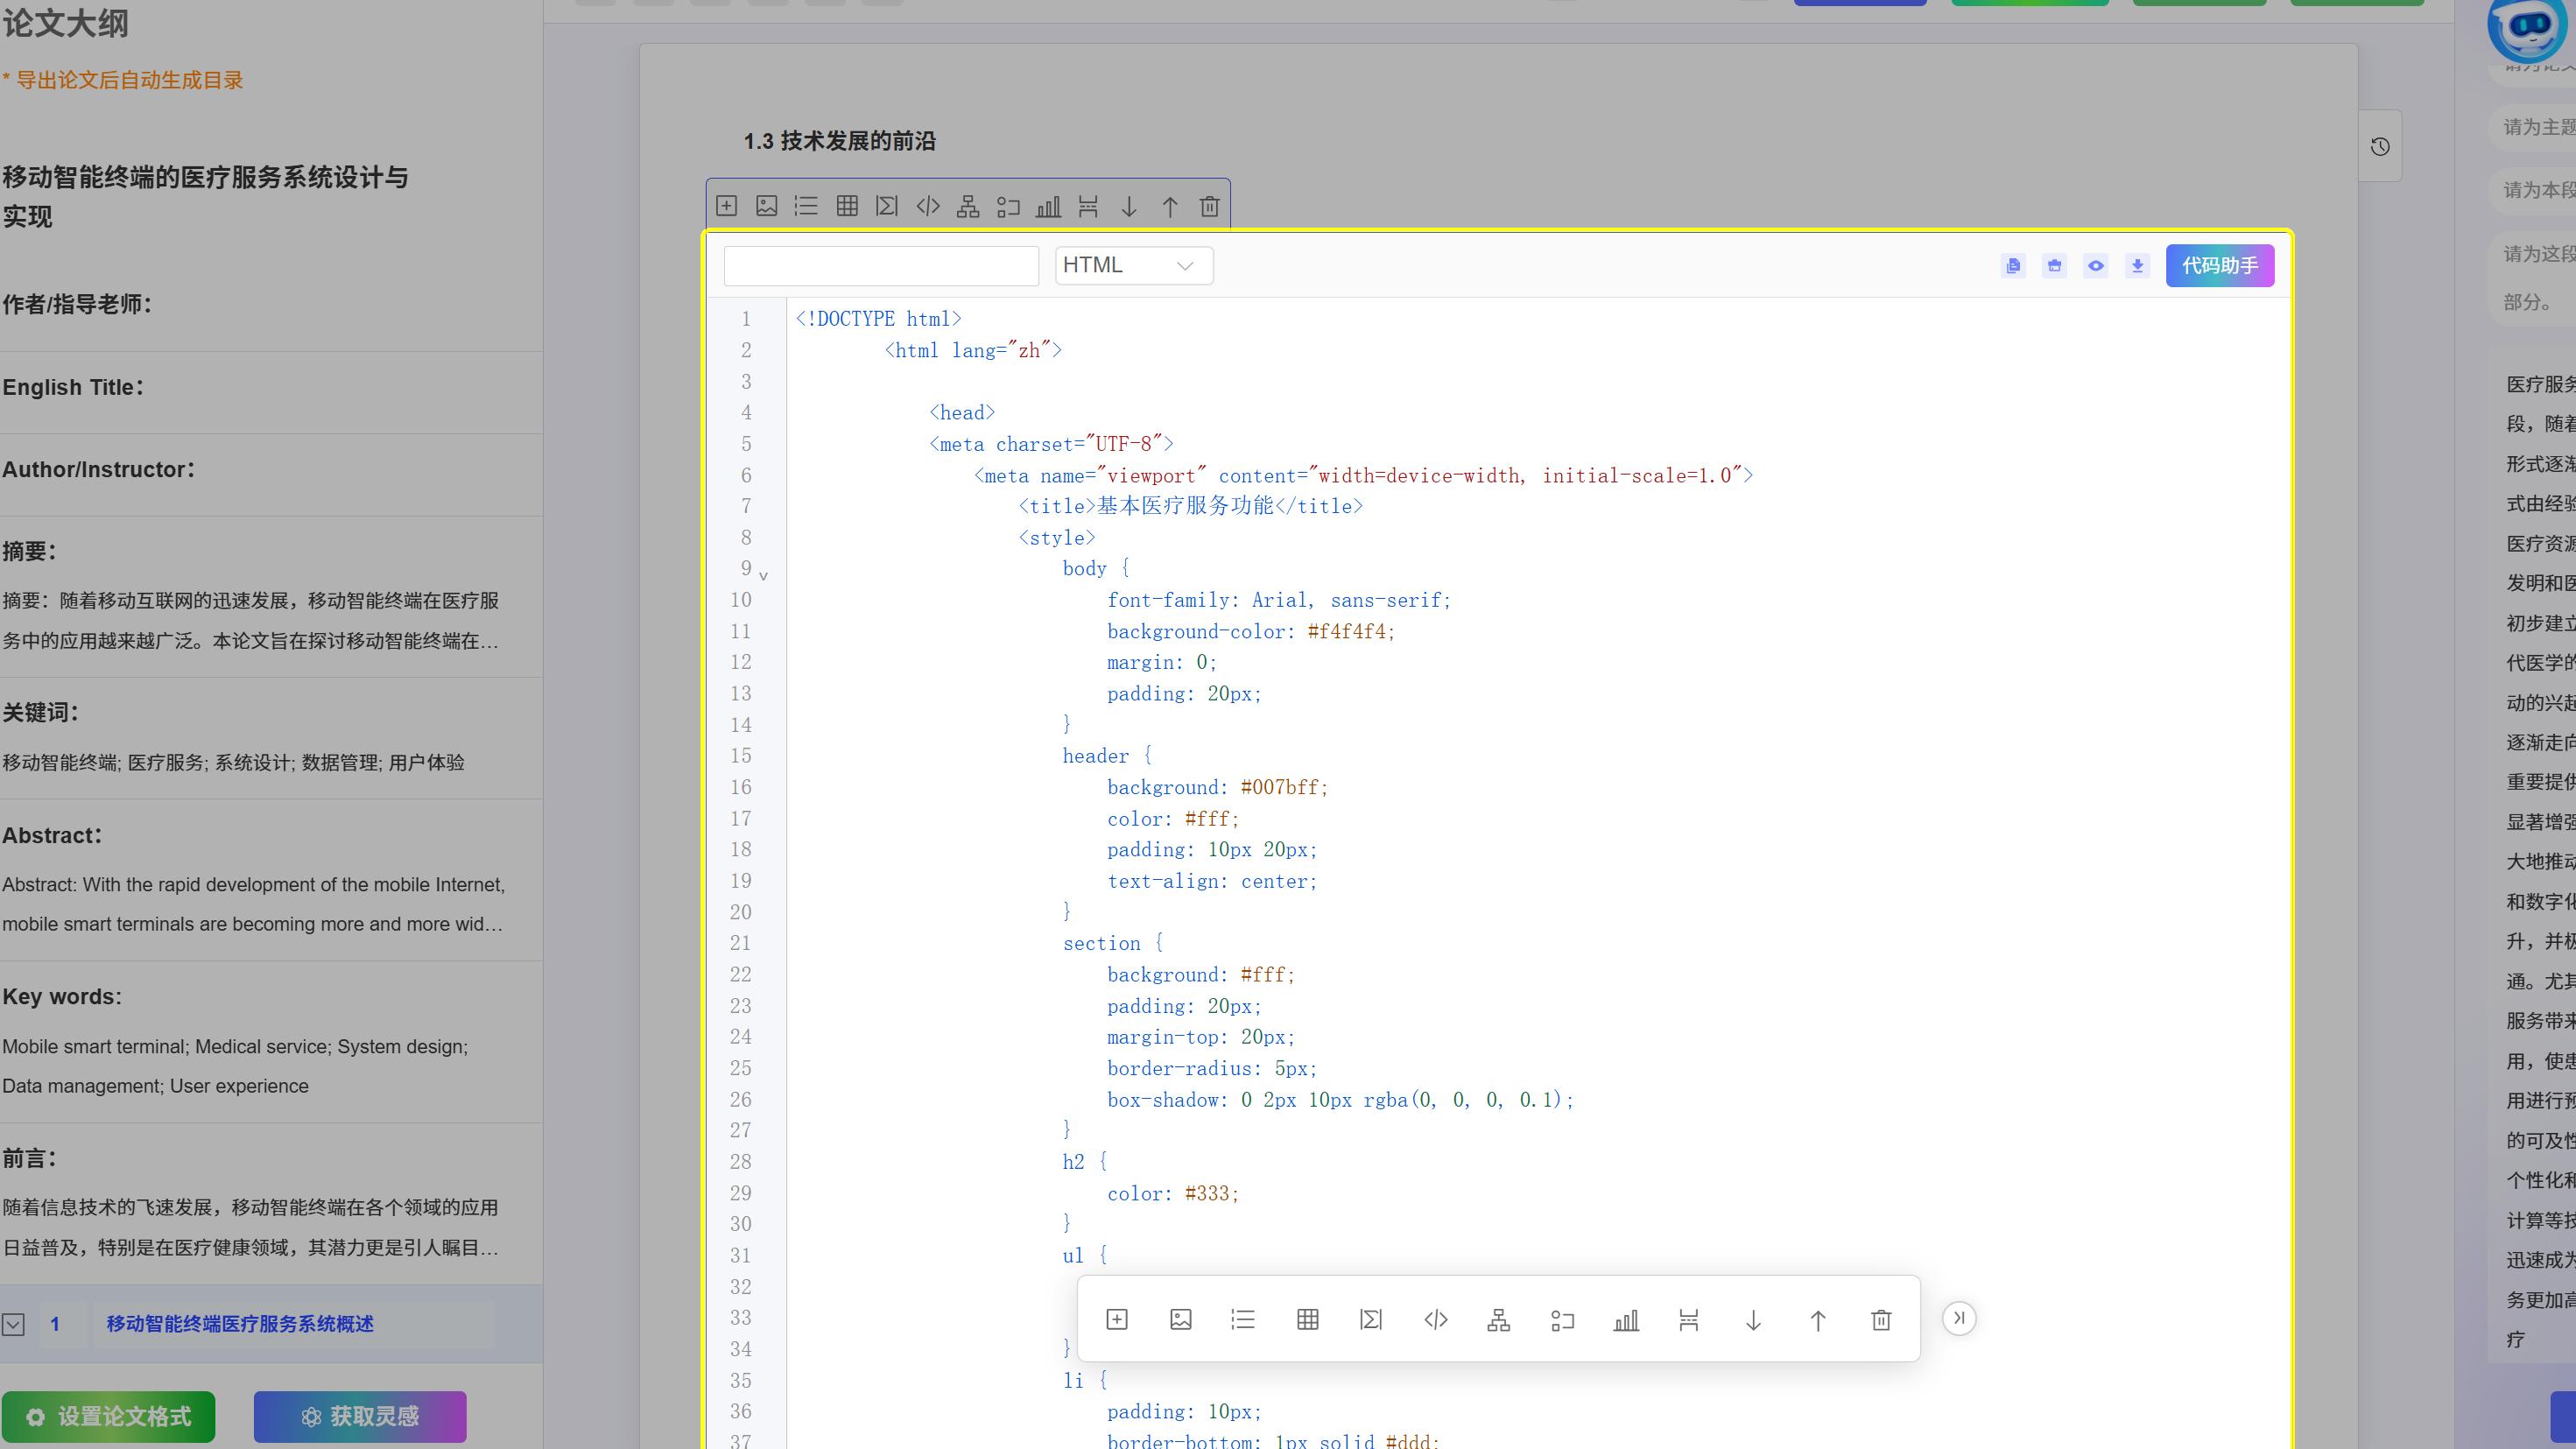Collapse the floating toolbar with round arrow button
The width and height of the screenshot is (2576, 1449).
[1959, 1318]
